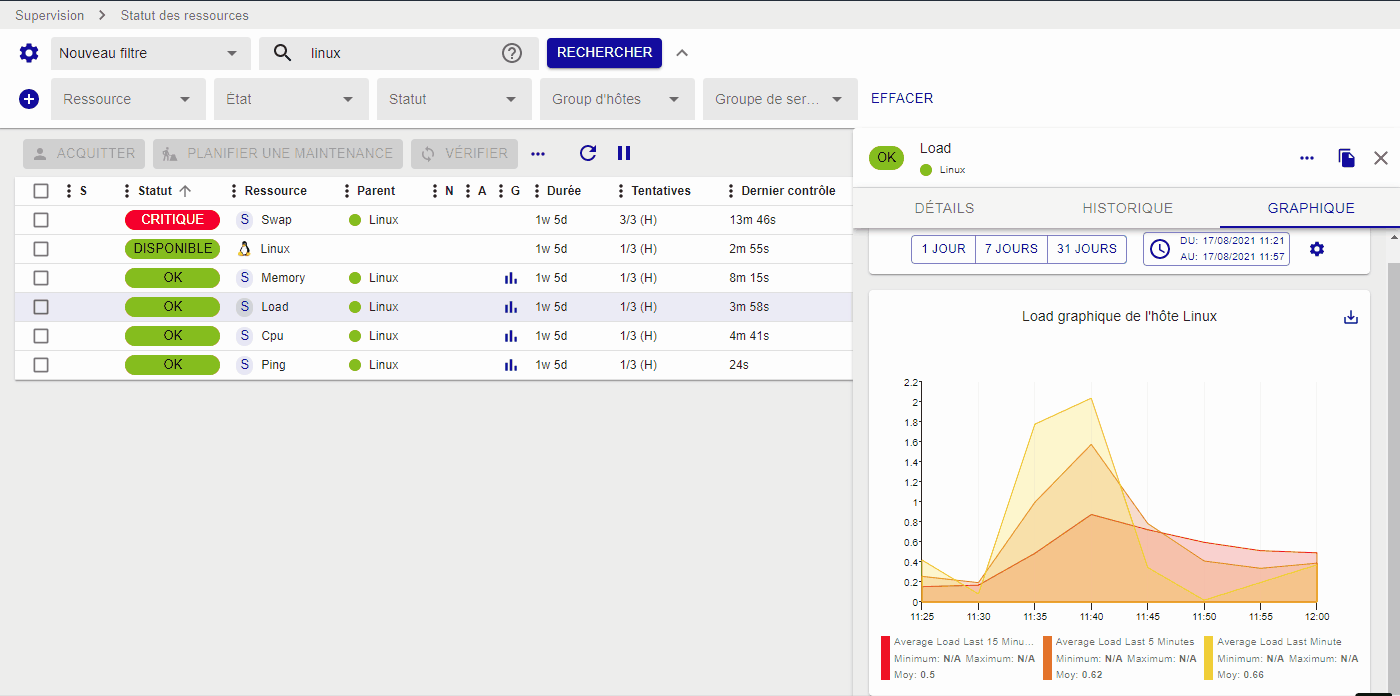This screenshot has width=1400, height=696.
Task: Click the refresh resources icon
Action: coord(588,153)
